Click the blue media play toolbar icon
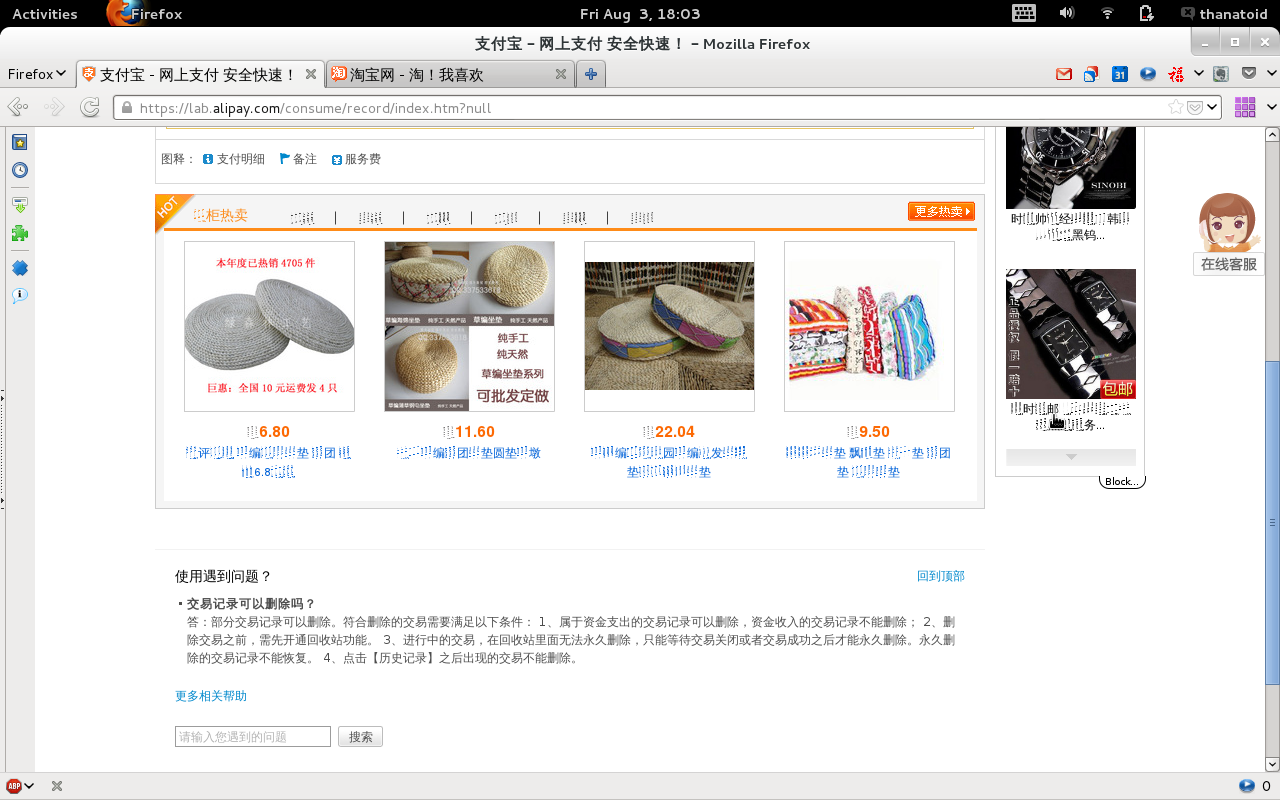The image size is (1280, 800). click(x=1148, y=74)
